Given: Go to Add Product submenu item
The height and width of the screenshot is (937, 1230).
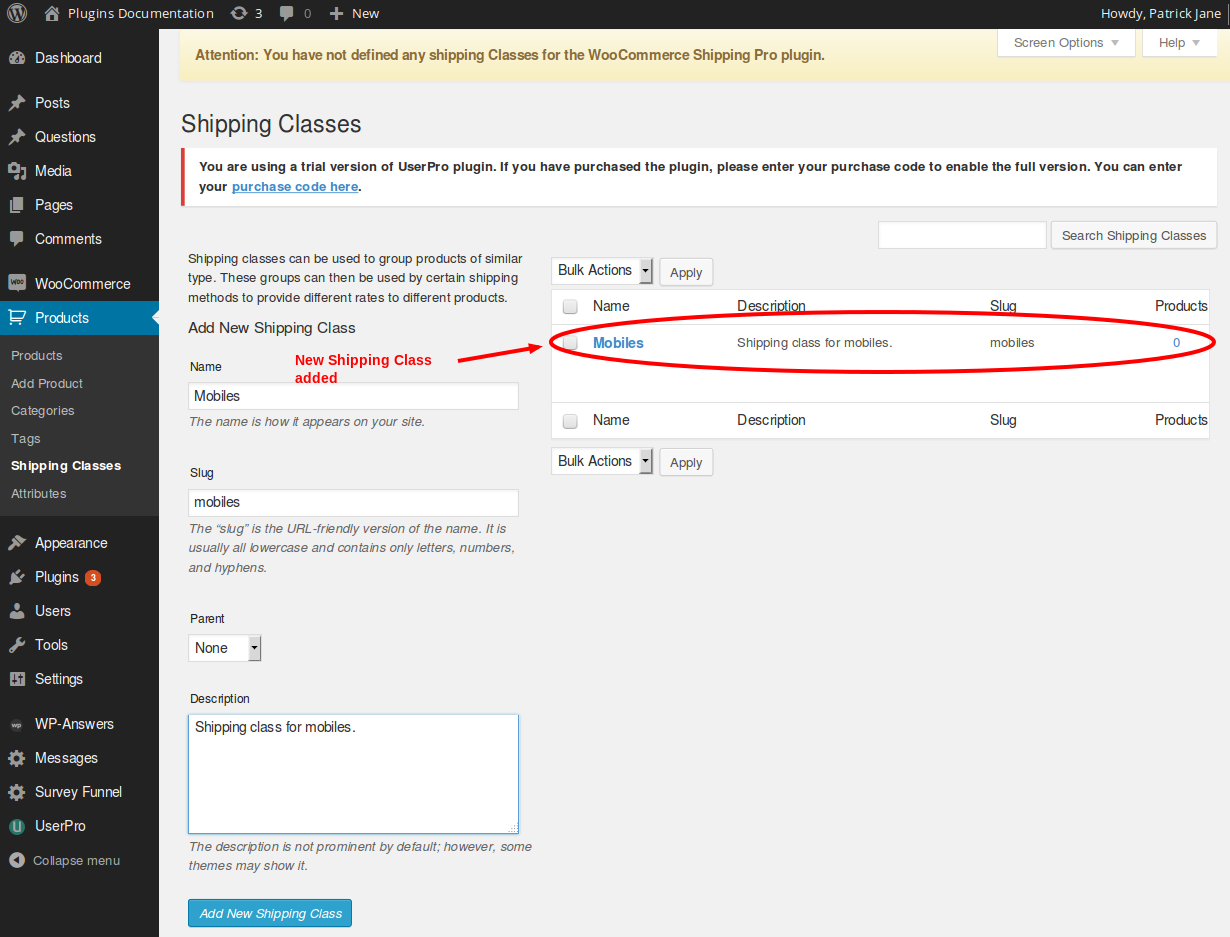Looking at the screenshot, I should point(47,384).
